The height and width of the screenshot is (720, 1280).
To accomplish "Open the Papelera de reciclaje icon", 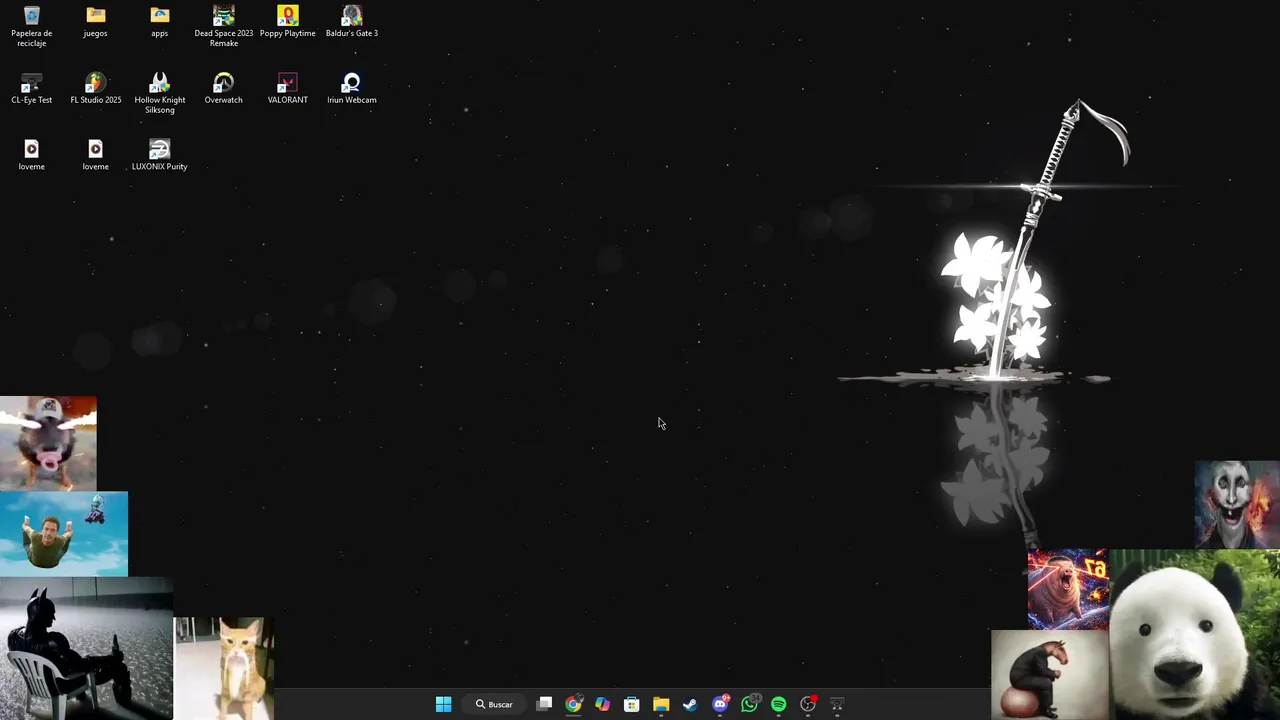I will 31,26.
